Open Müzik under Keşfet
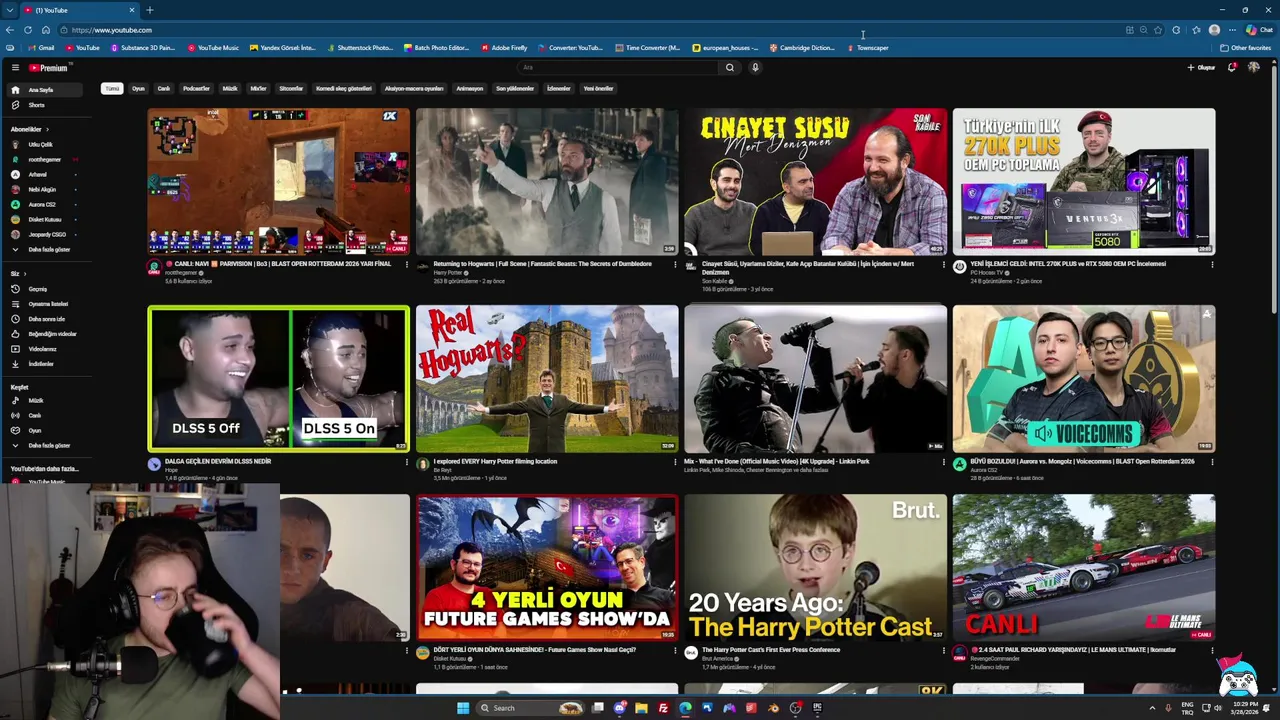The height and width of the screenshot is (720, 1280). tap(36, 400)
